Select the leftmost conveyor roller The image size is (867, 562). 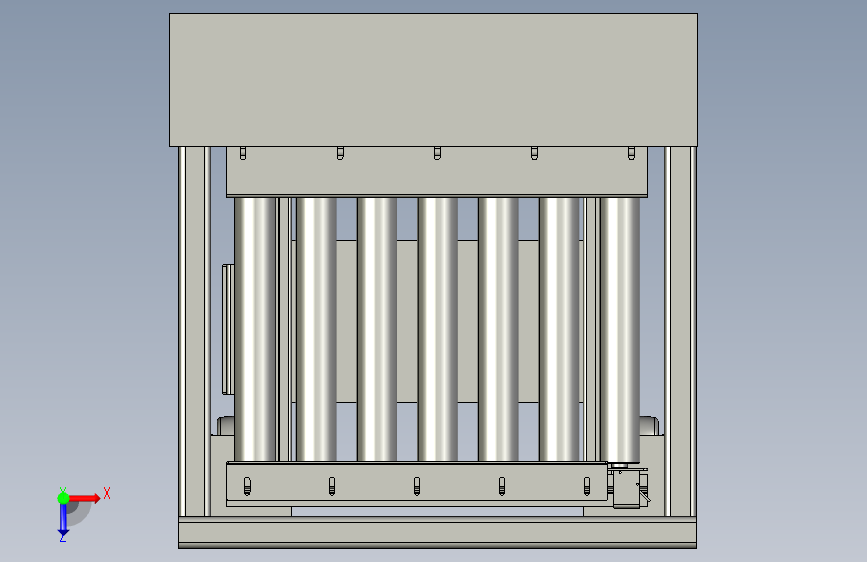(x=255, y=329)
